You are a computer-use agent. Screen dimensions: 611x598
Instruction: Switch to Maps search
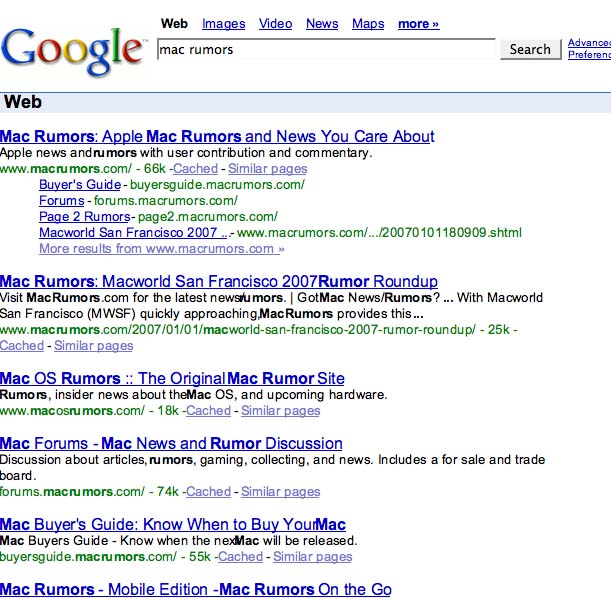(x=368, y=24)
